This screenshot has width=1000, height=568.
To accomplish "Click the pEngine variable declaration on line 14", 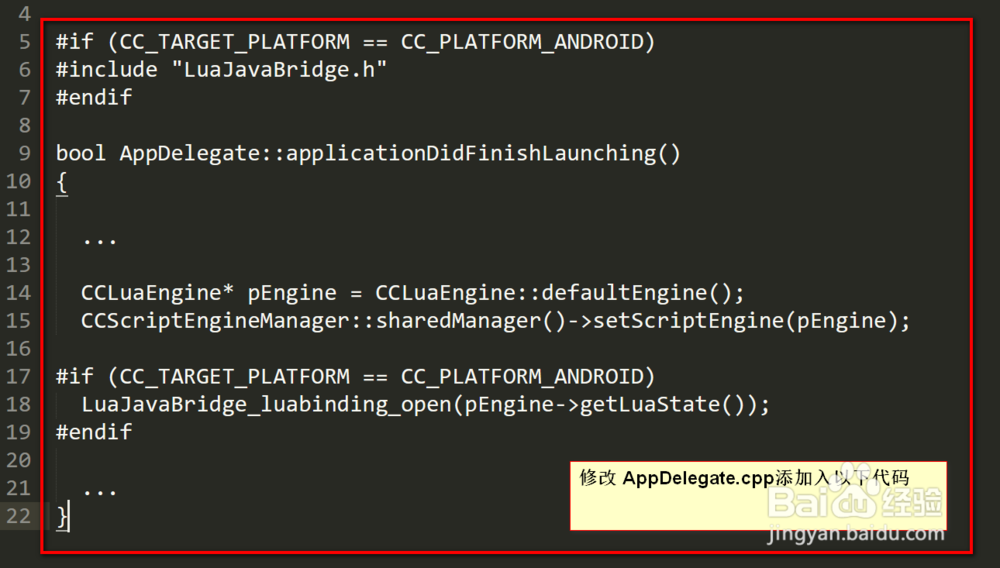I will pyautogui.click(x=291, y=294).
